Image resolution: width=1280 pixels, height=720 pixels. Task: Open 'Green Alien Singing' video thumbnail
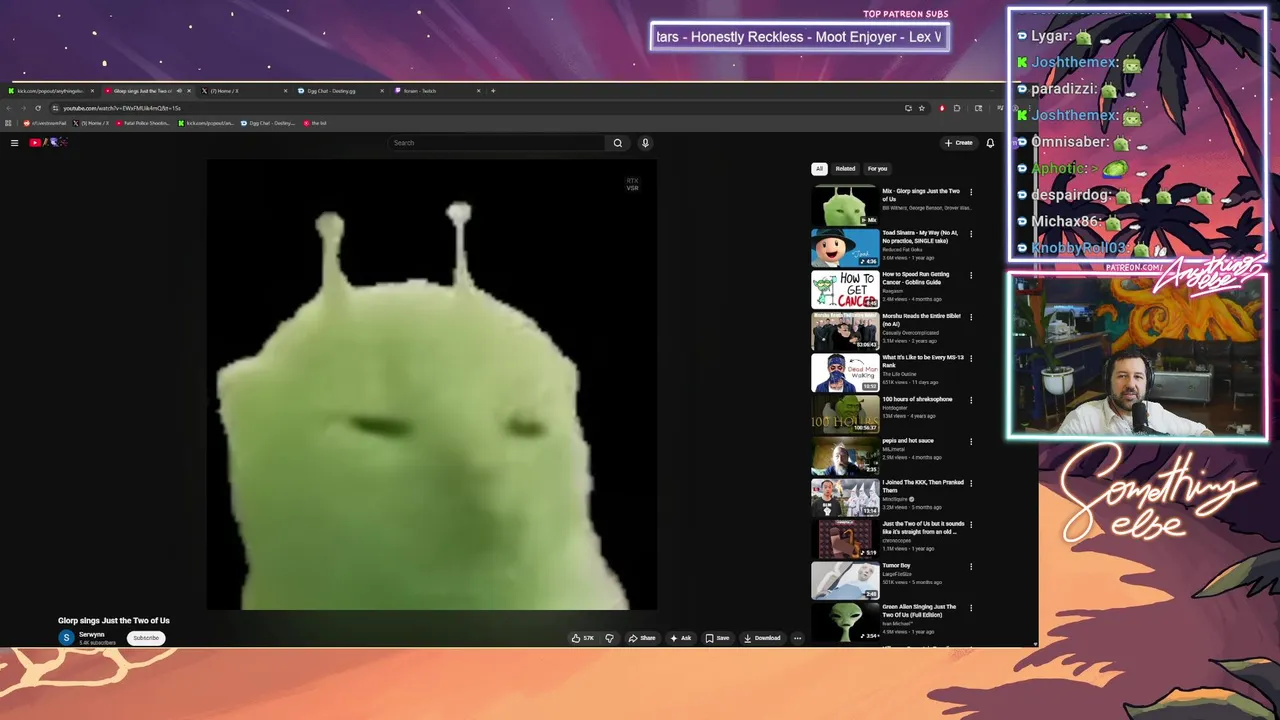pos(845,622)
